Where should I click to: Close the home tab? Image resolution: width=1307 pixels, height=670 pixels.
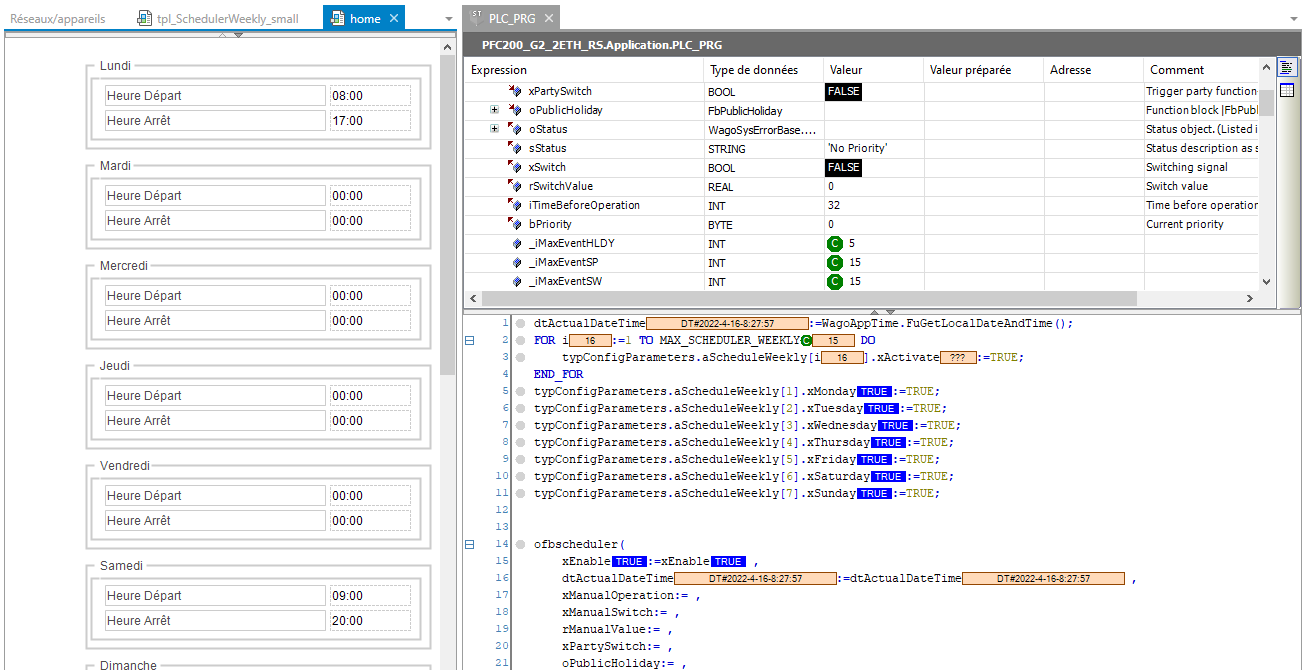pos(394,19)
